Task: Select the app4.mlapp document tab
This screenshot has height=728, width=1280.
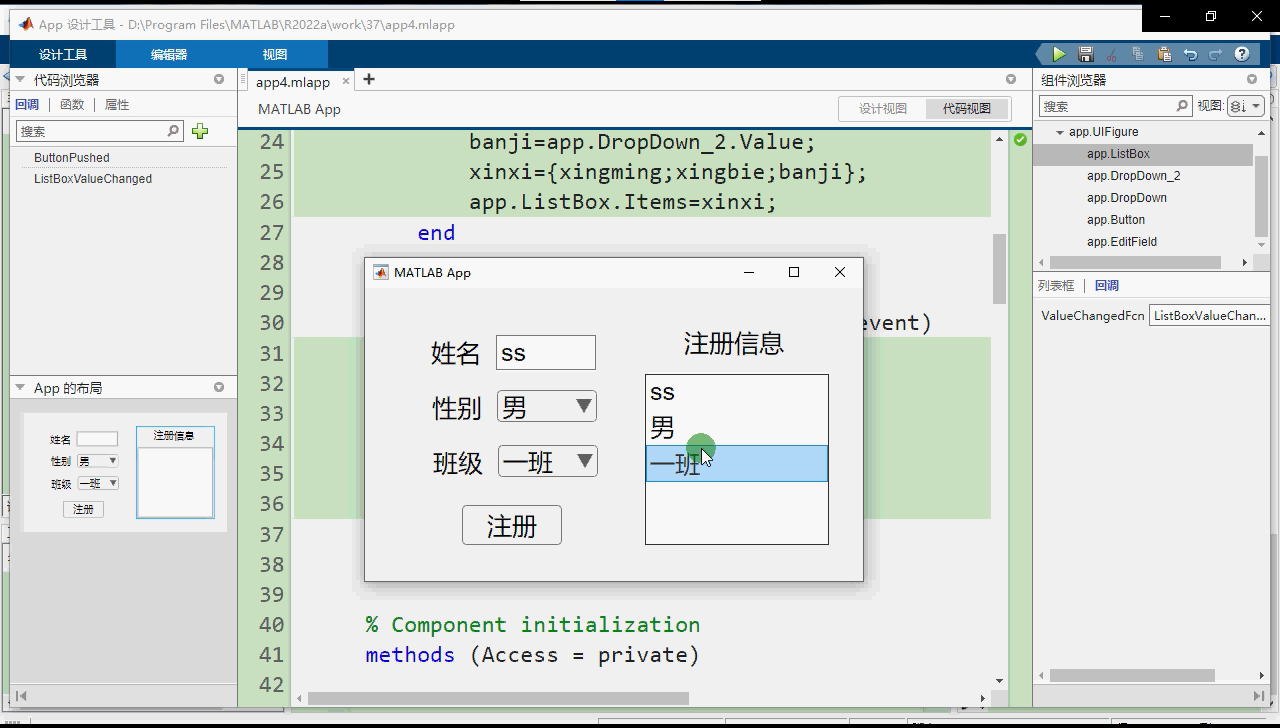Action: point(293,82)
